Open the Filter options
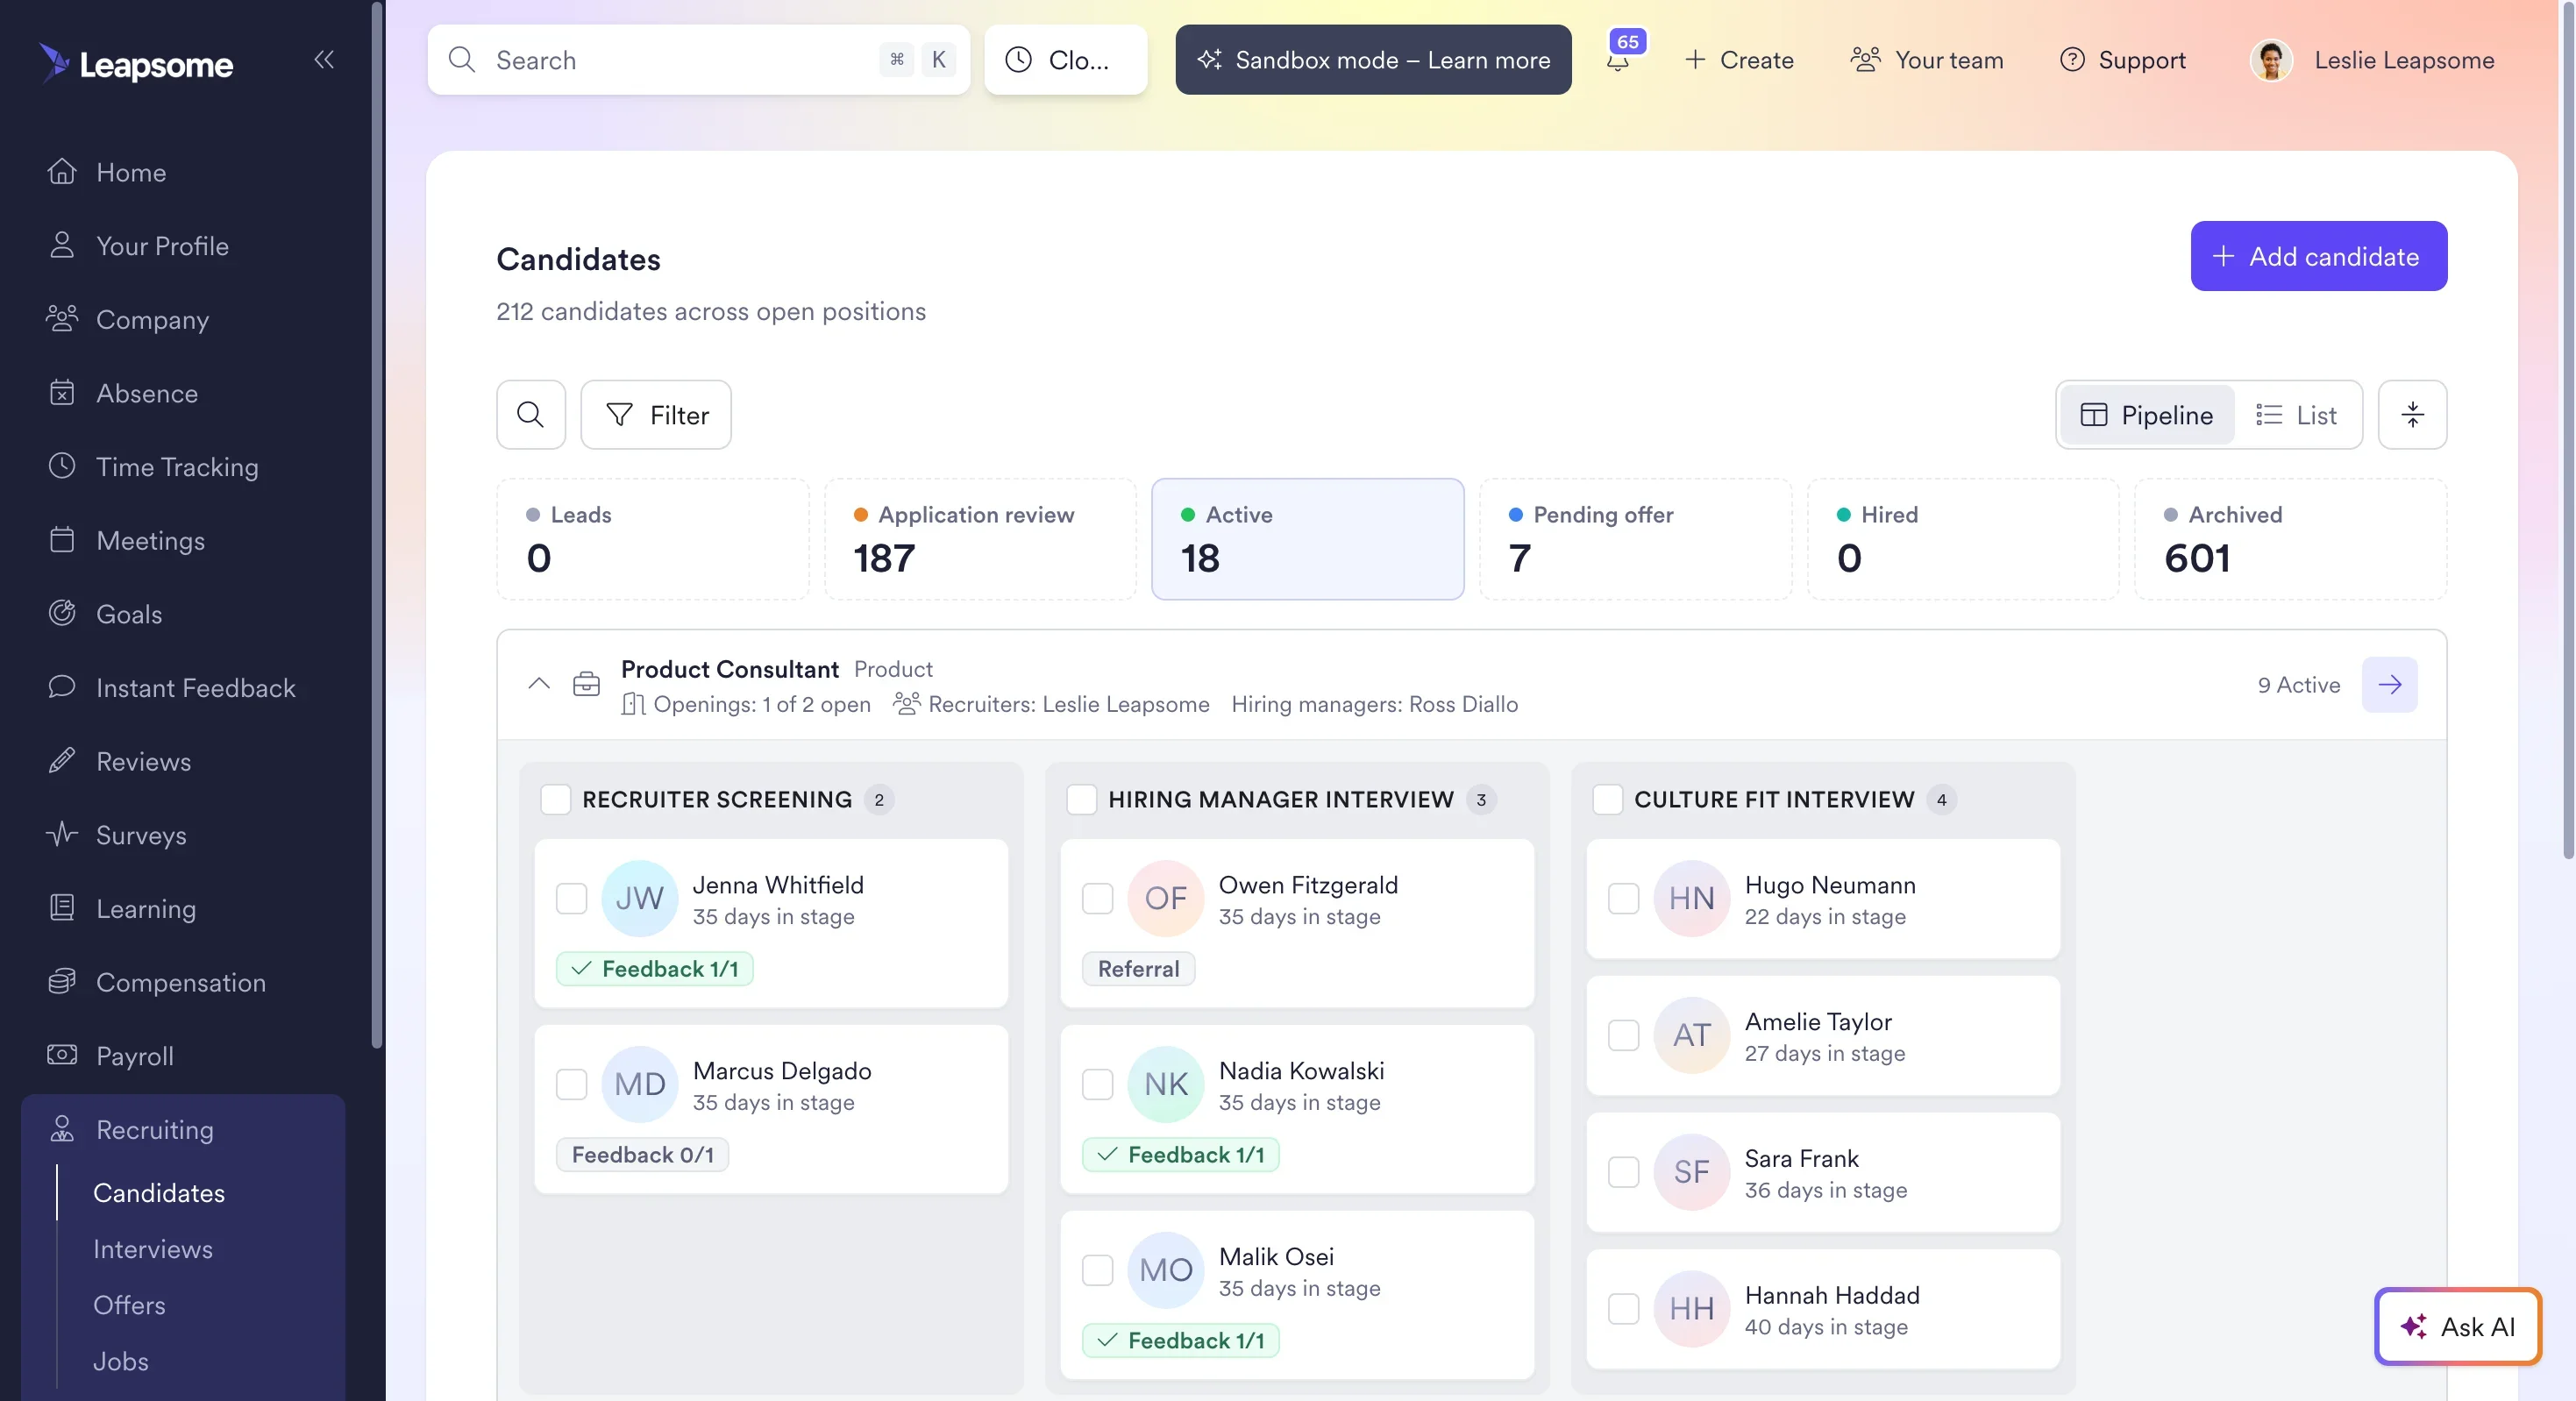Viewport: 2576px width, 1401px height. tap(656, 414)
